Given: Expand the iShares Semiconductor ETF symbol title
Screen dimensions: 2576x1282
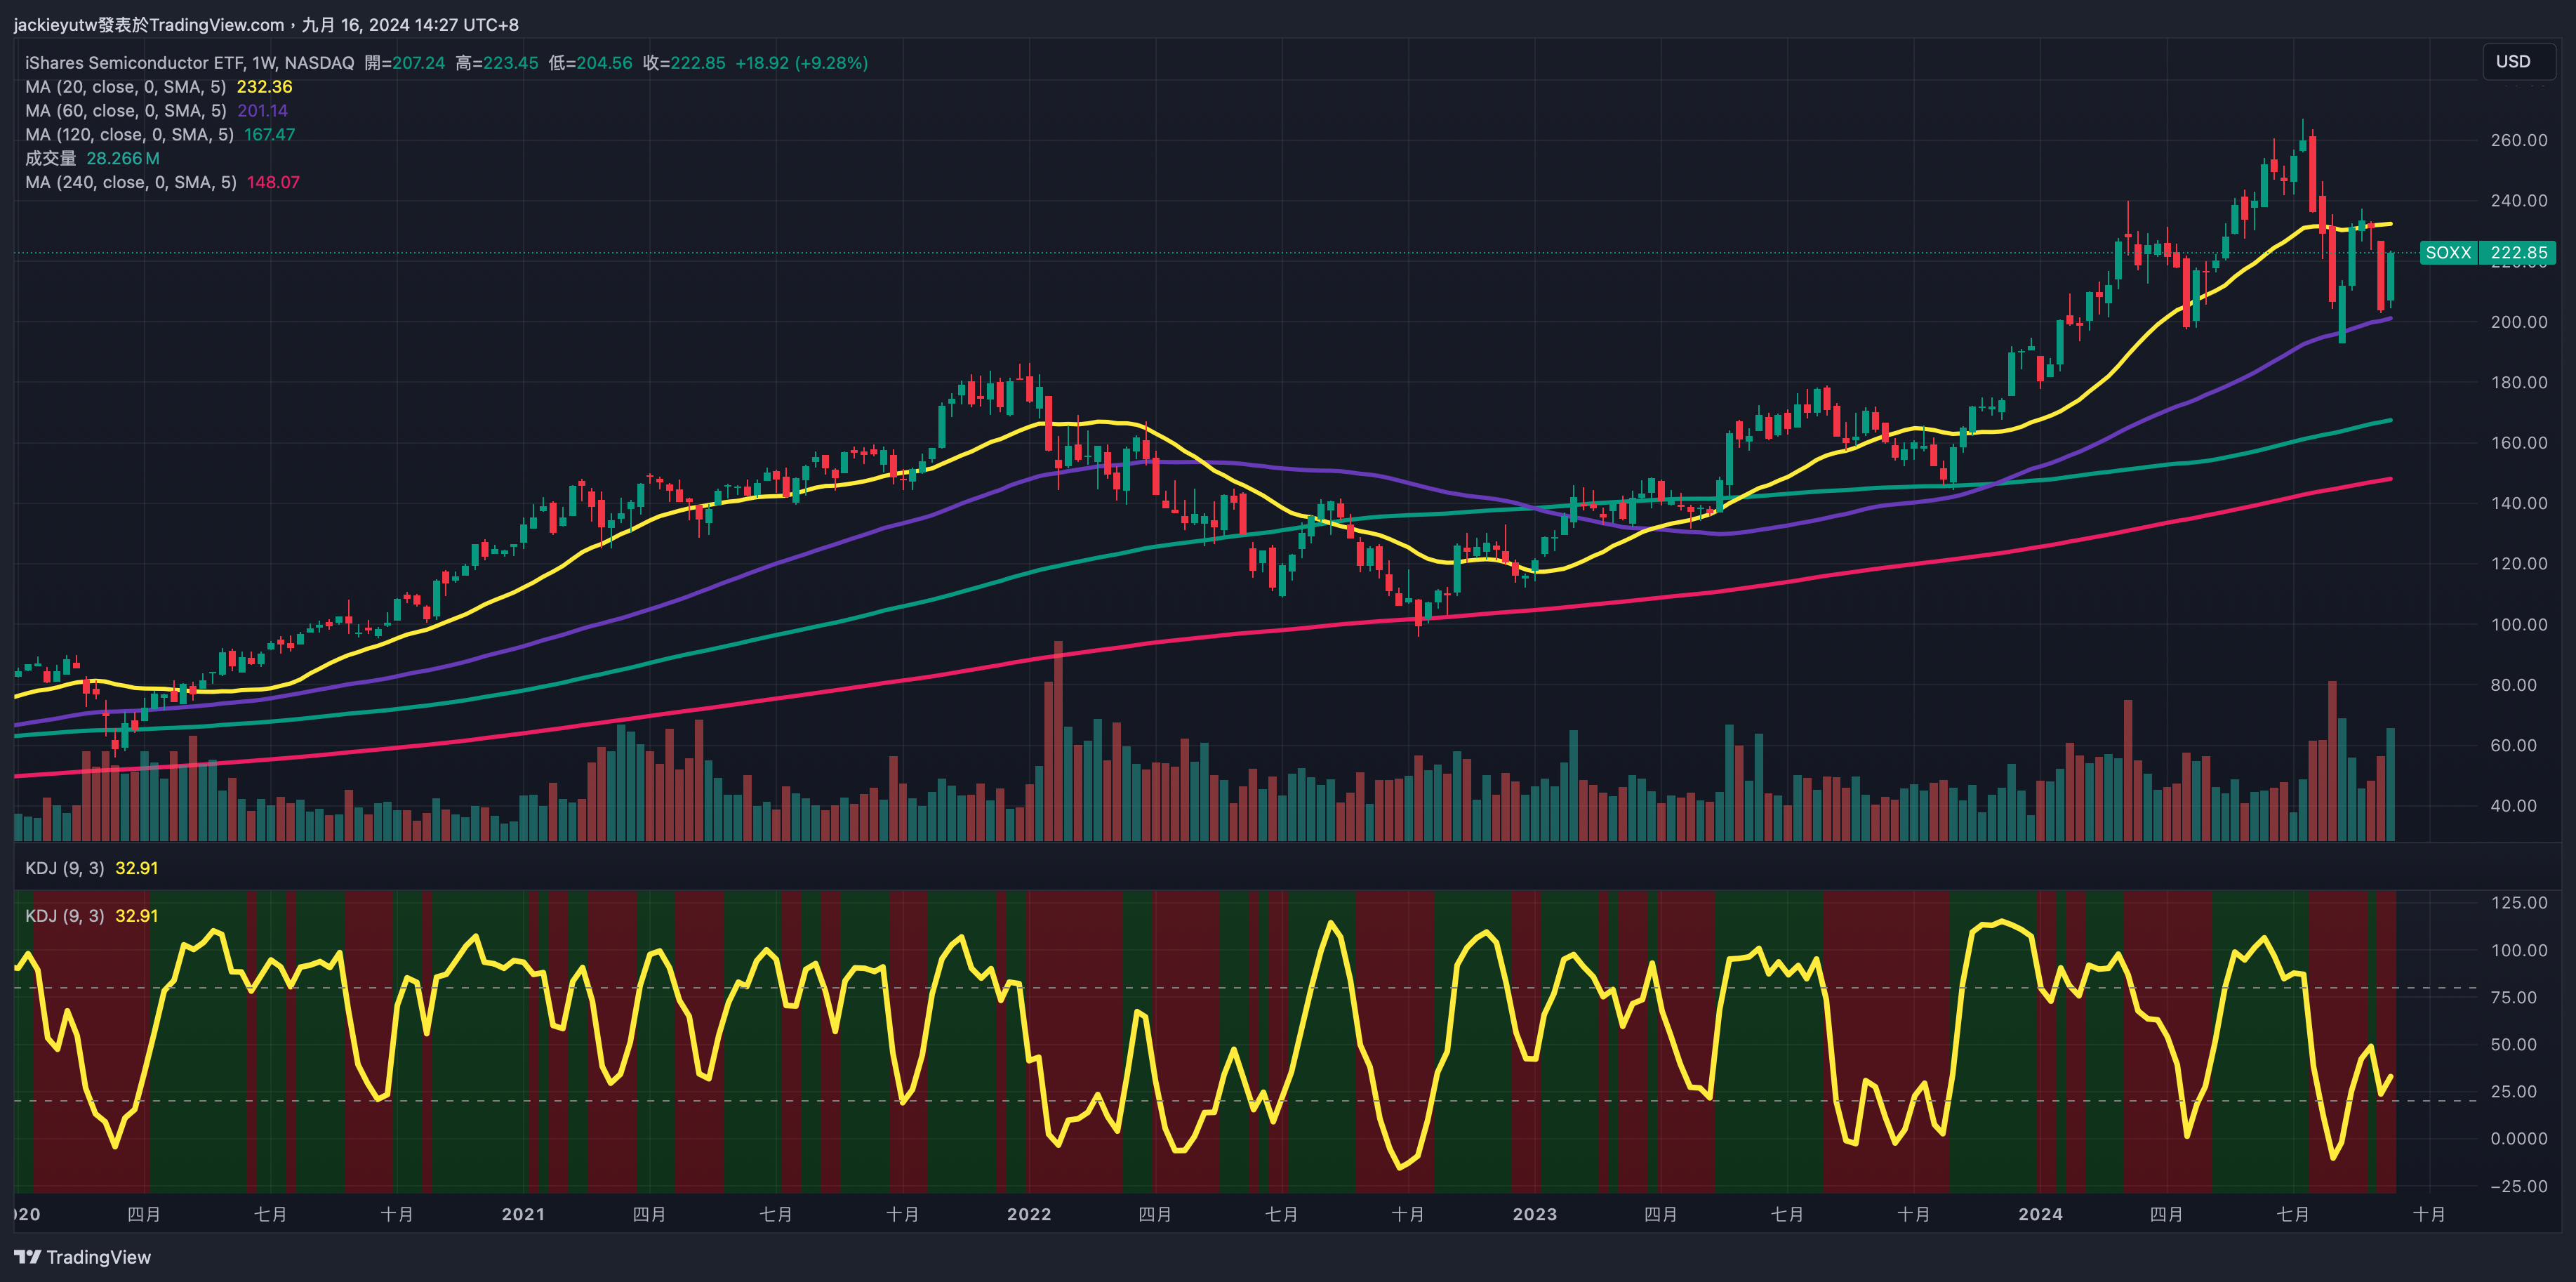Looking at the screenshot, I should (189, 63).
